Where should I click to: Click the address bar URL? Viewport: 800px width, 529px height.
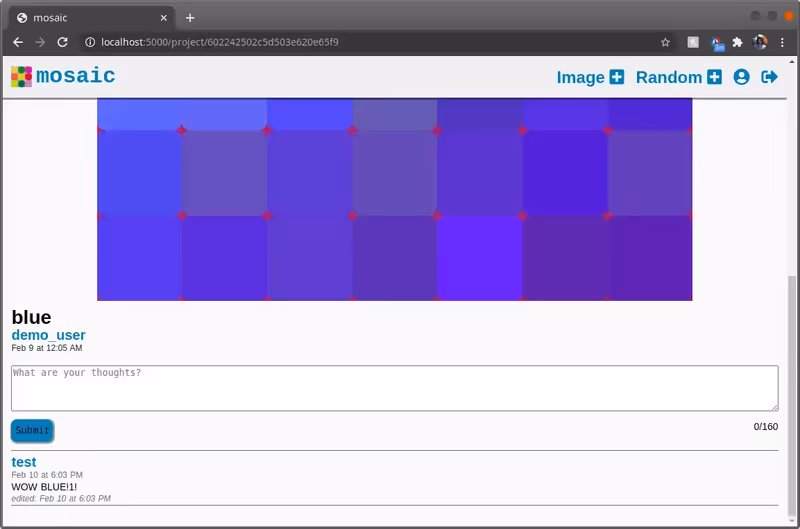[220, 42]
